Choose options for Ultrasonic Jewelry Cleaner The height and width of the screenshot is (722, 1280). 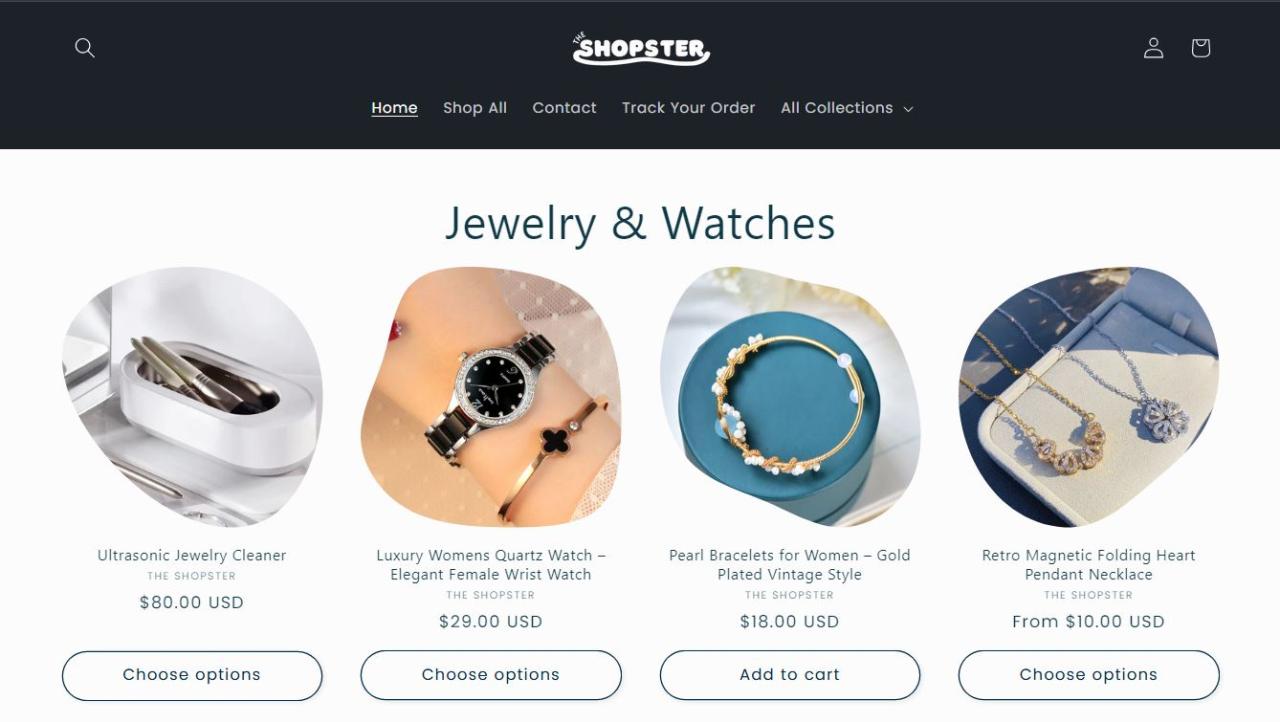(192, 675)
